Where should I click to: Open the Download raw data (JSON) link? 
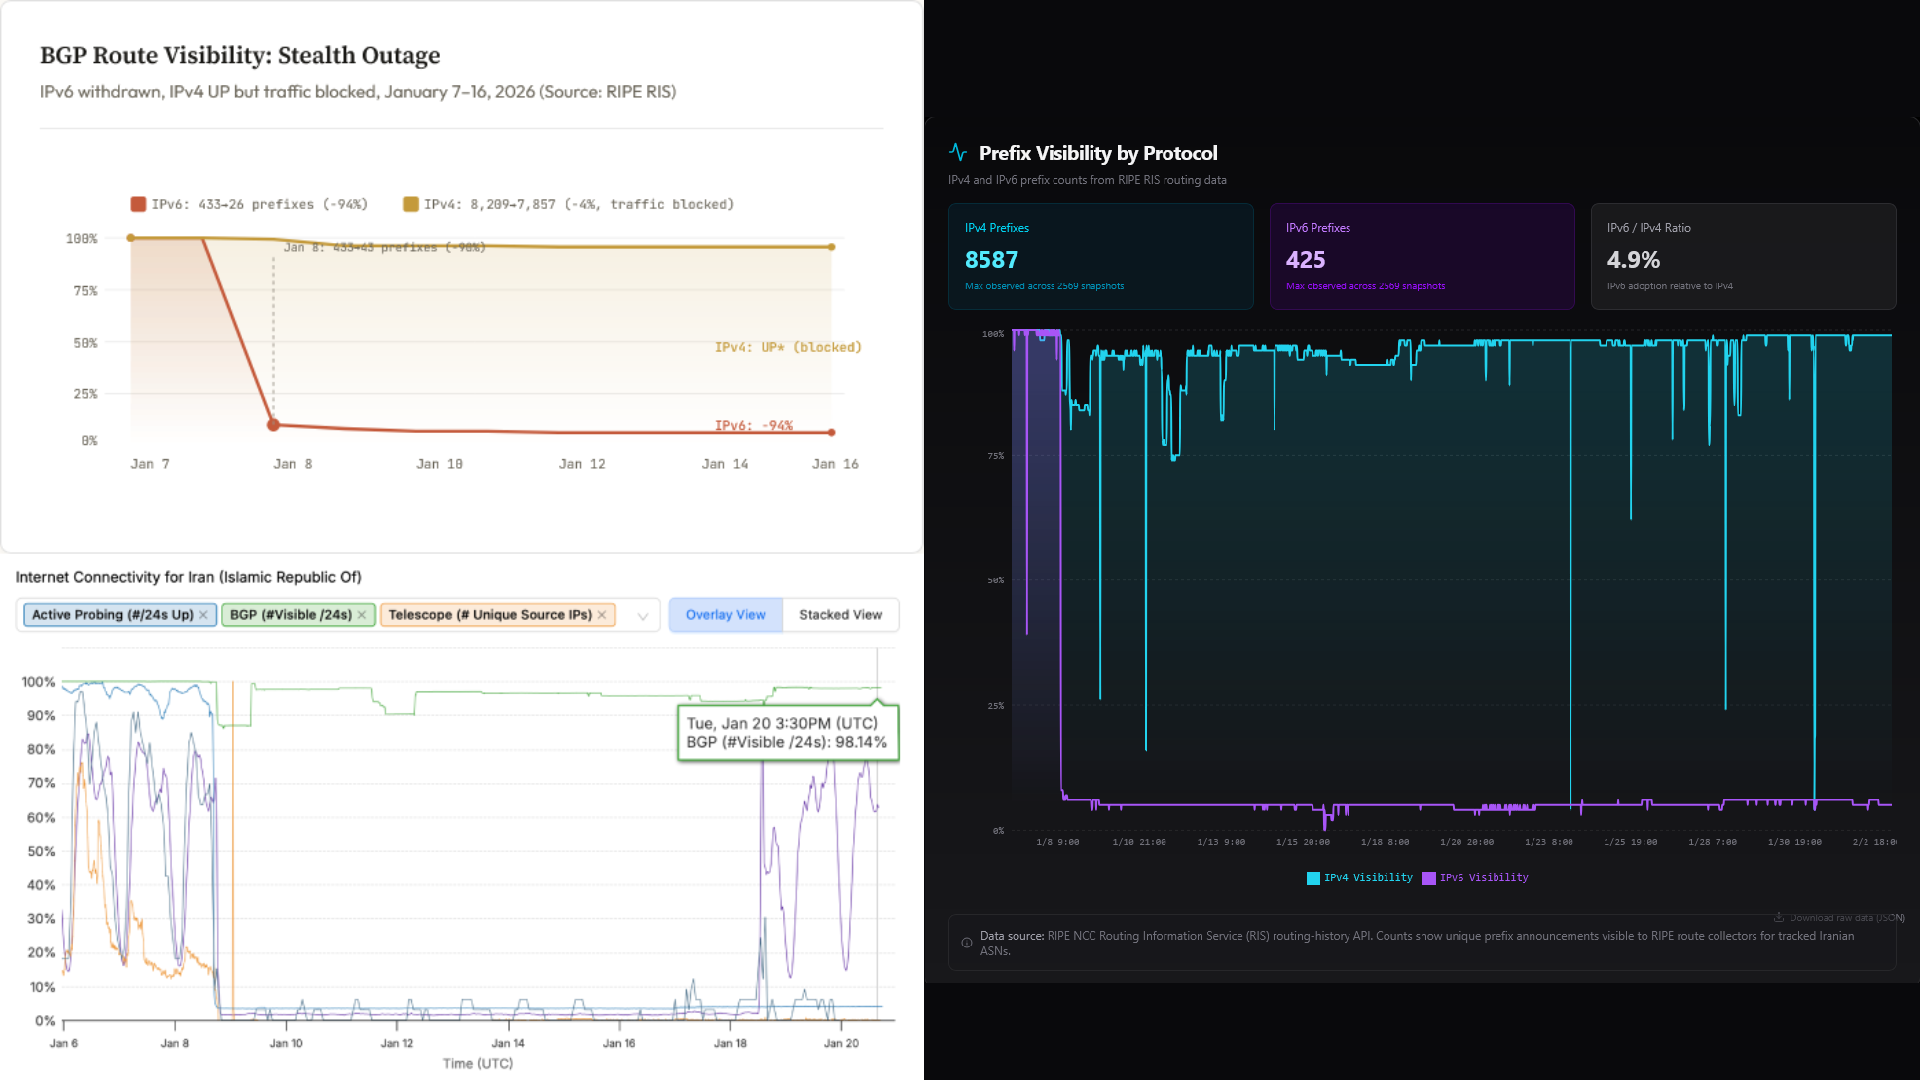point(1846,917)
